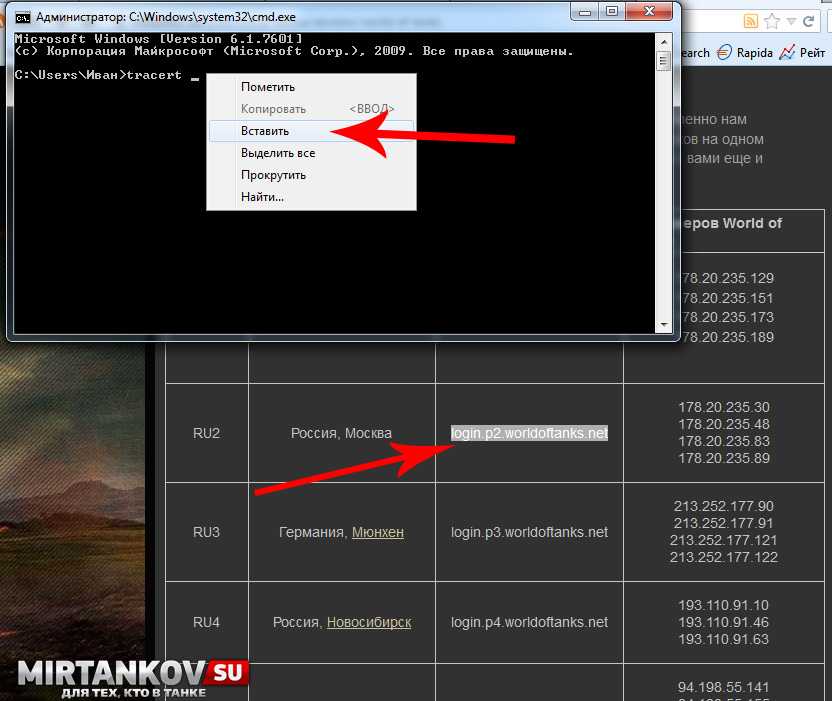Choose Выделить все in the context menu
This screenshot has height=701, width=832.
[x=278, y=153]
